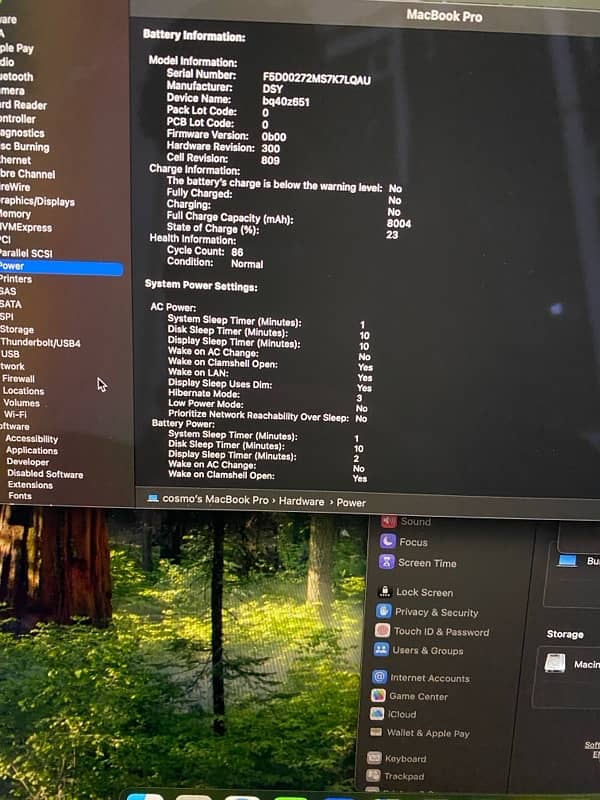Click the Macintosh HD storage drive icon
This screenshot has width=600, height=800.
[553, 663]
